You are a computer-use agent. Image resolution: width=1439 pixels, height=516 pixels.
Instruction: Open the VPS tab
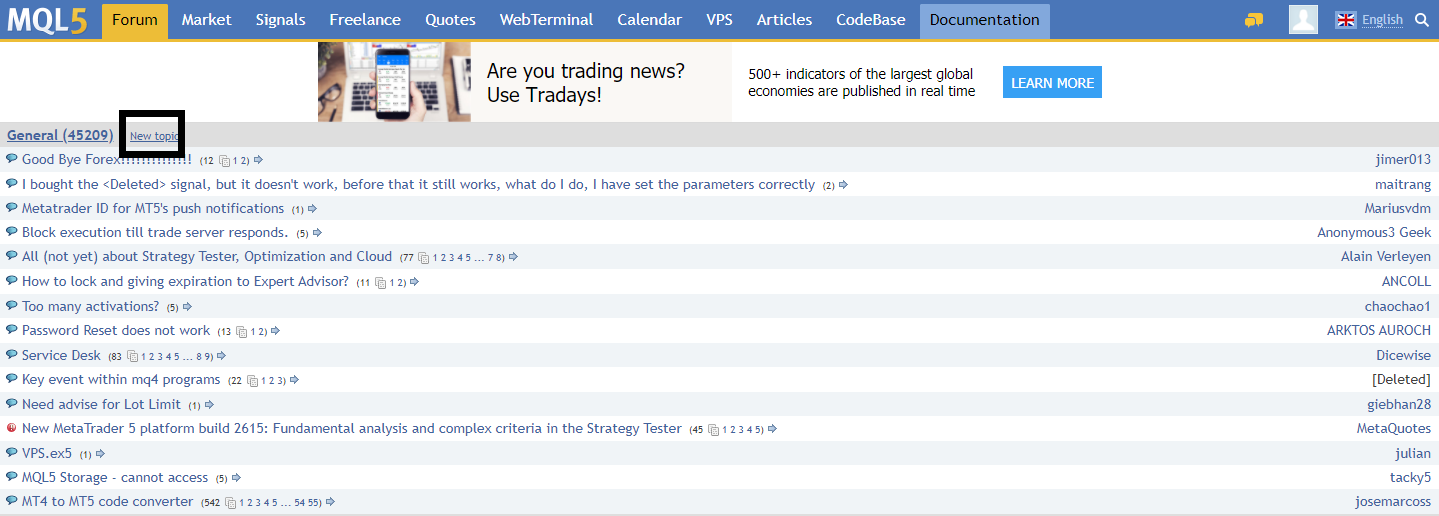click(x=719, y=20)
